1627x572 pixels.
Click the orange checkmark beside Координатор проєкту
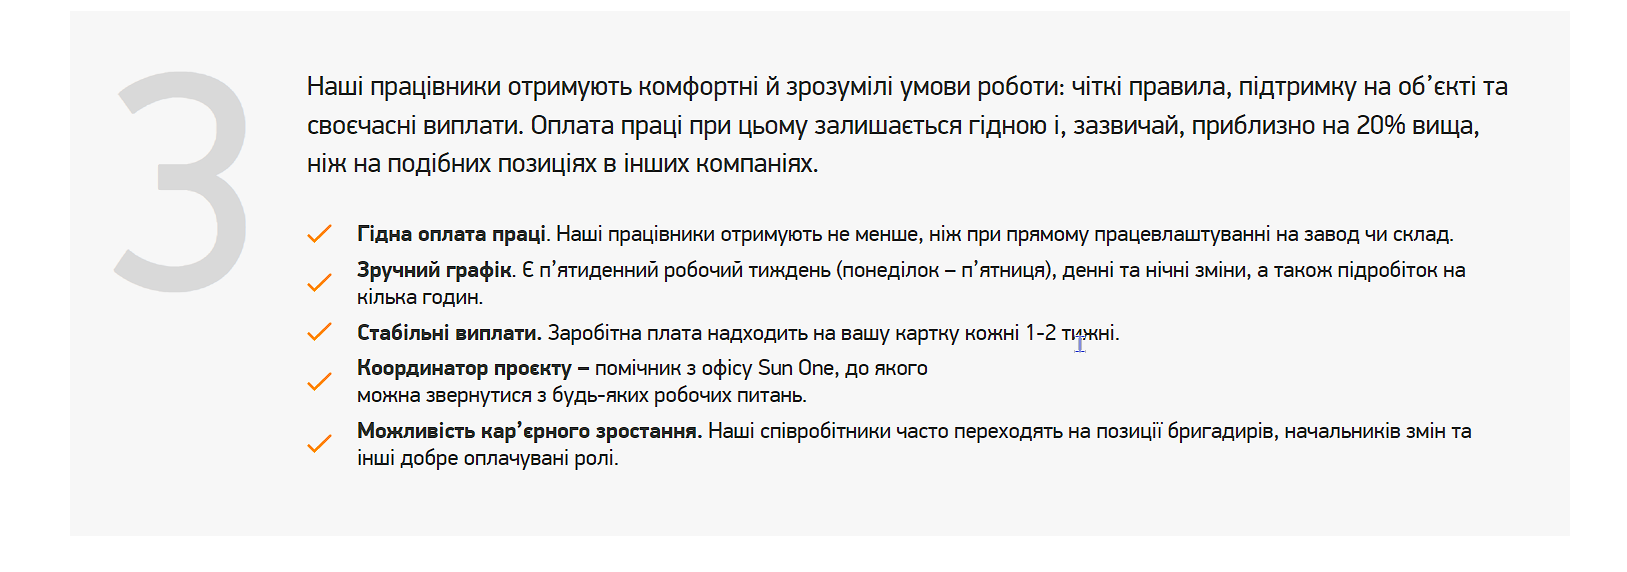(x=319, y=381)
